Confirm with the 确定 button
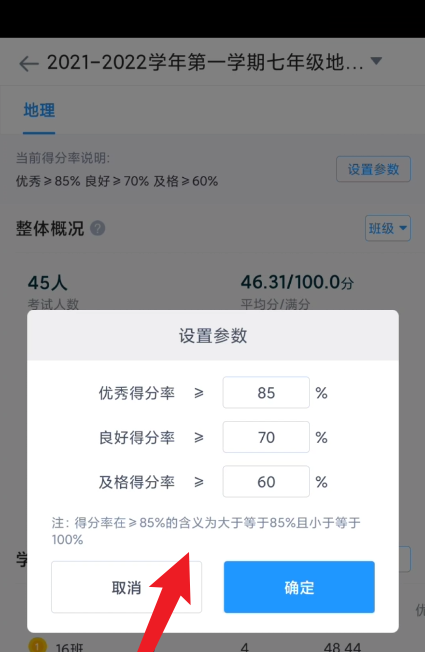Viewport: 425px width, 652px height. pyautogui.click(x=299, y=587)
